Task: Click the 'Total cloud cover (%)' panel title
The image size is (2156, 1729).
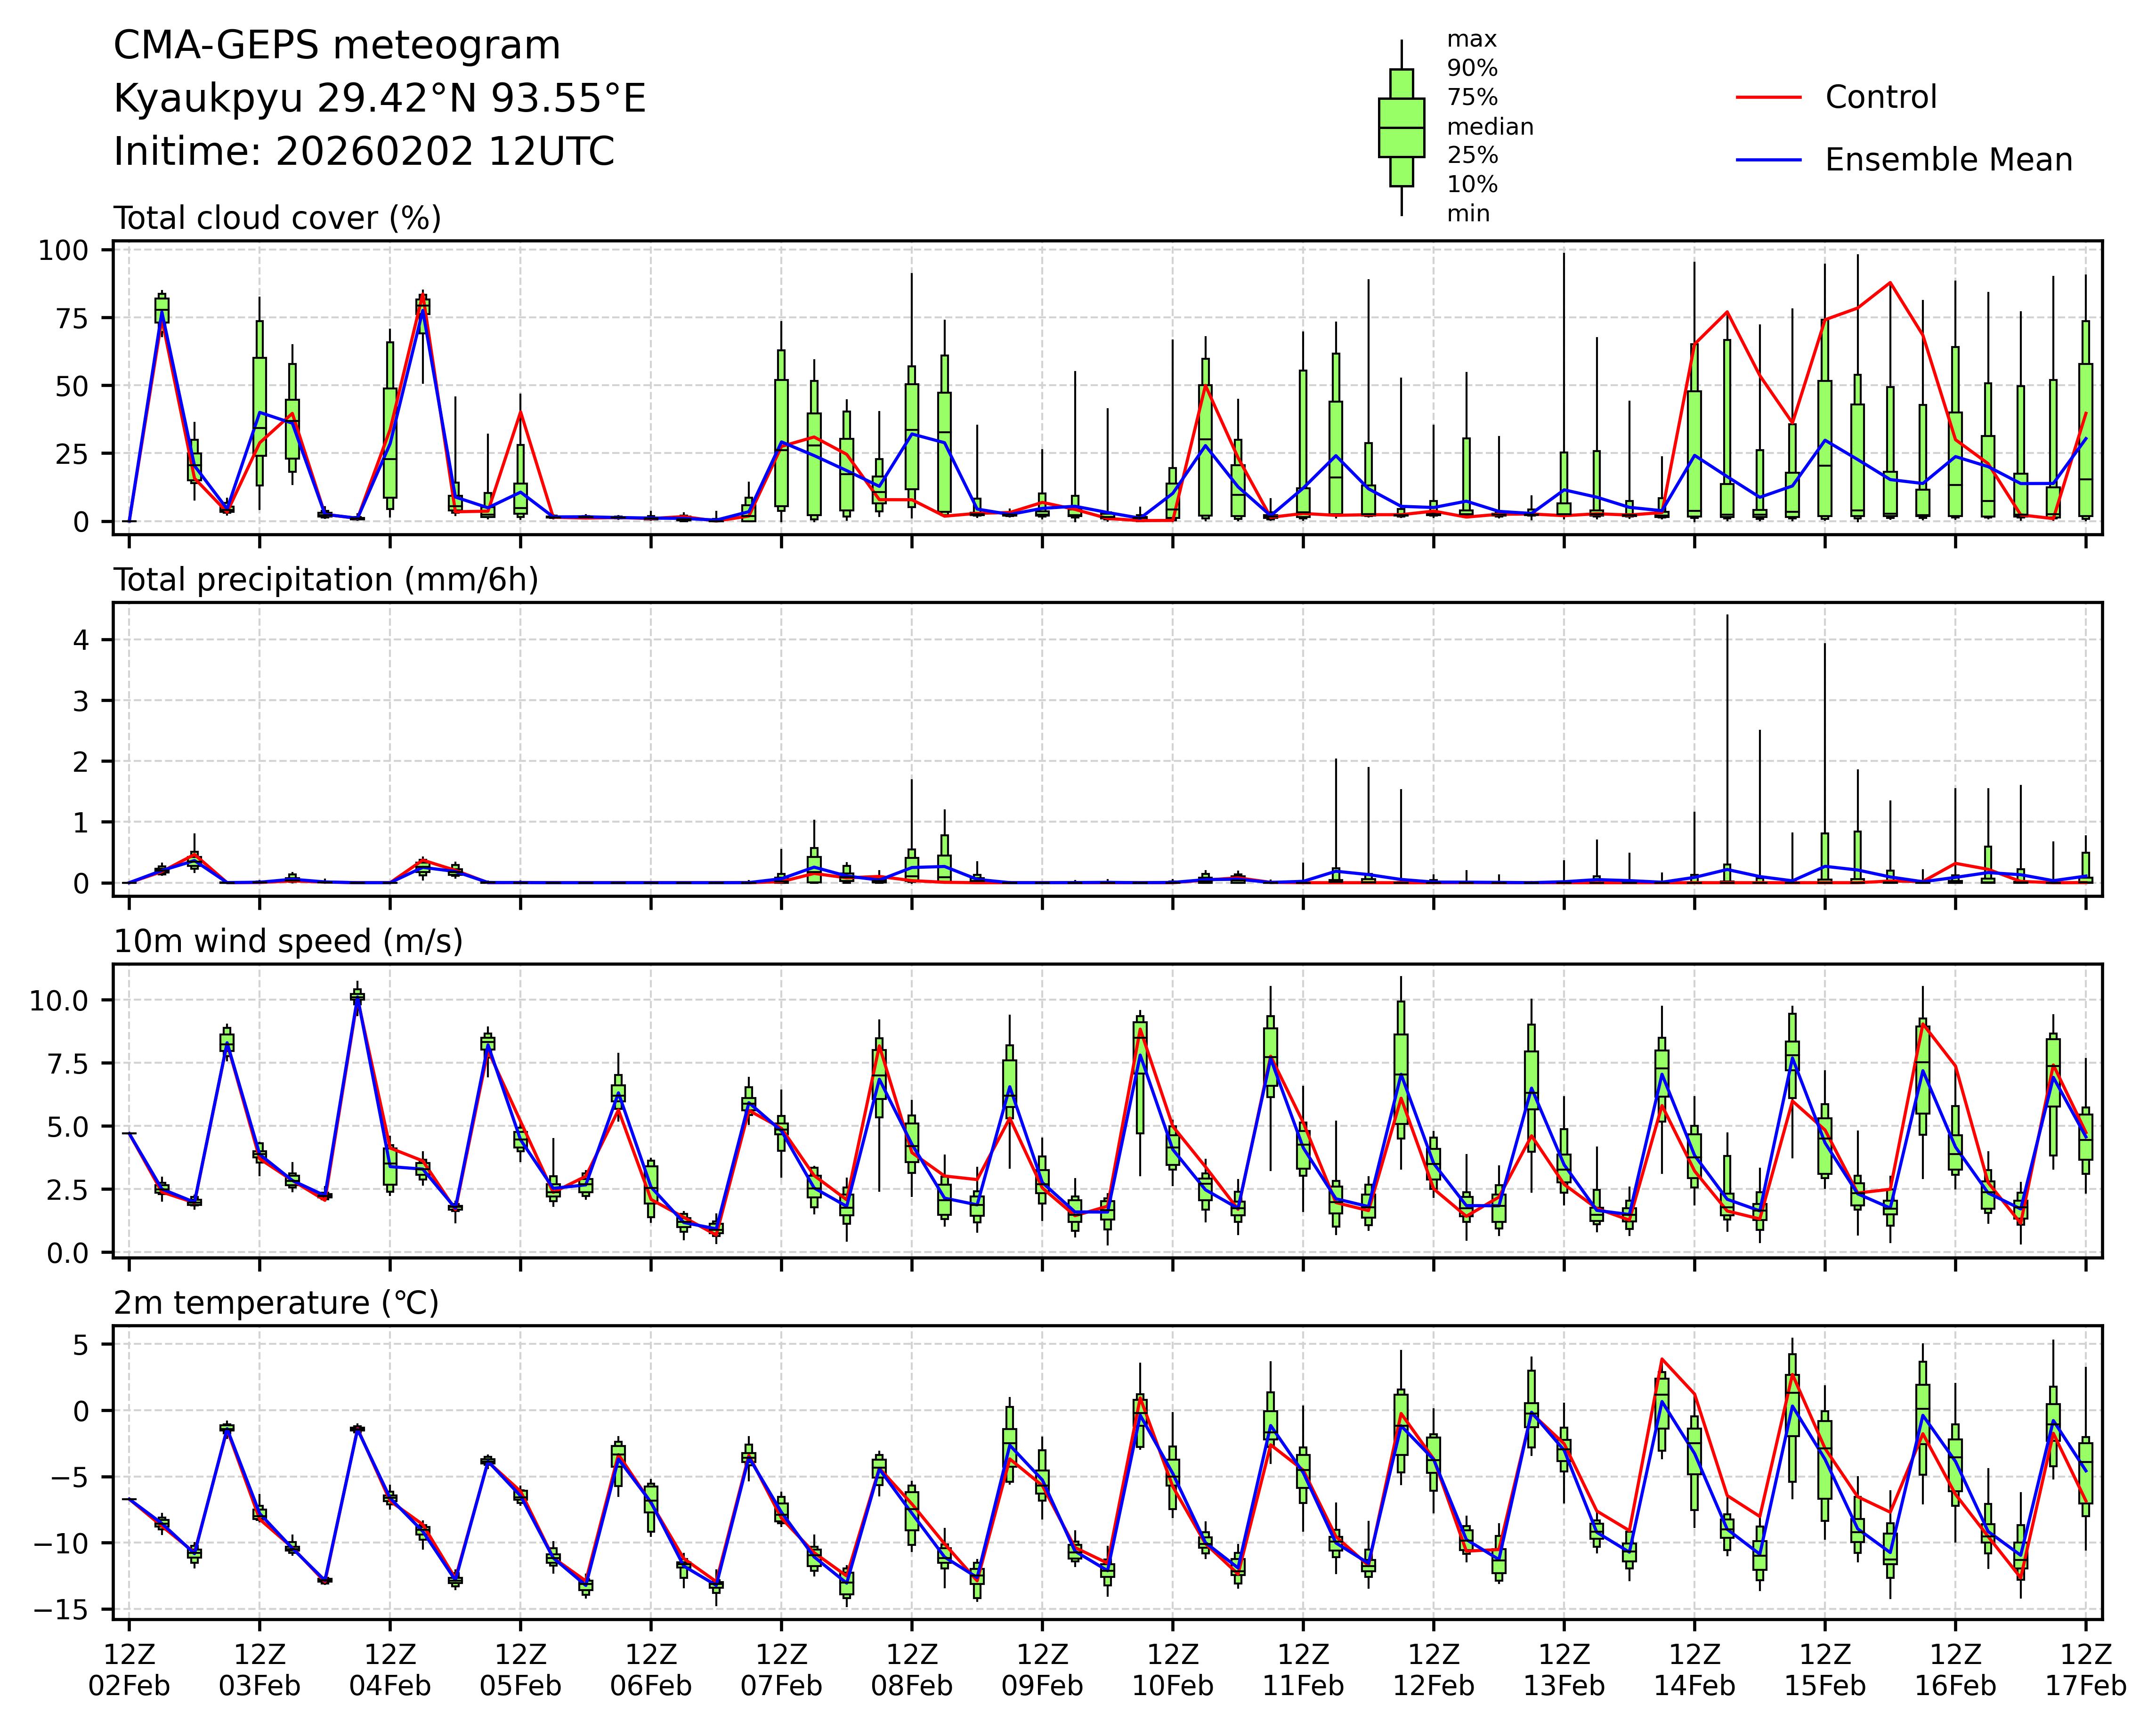Action: click(x=277, y=218)
